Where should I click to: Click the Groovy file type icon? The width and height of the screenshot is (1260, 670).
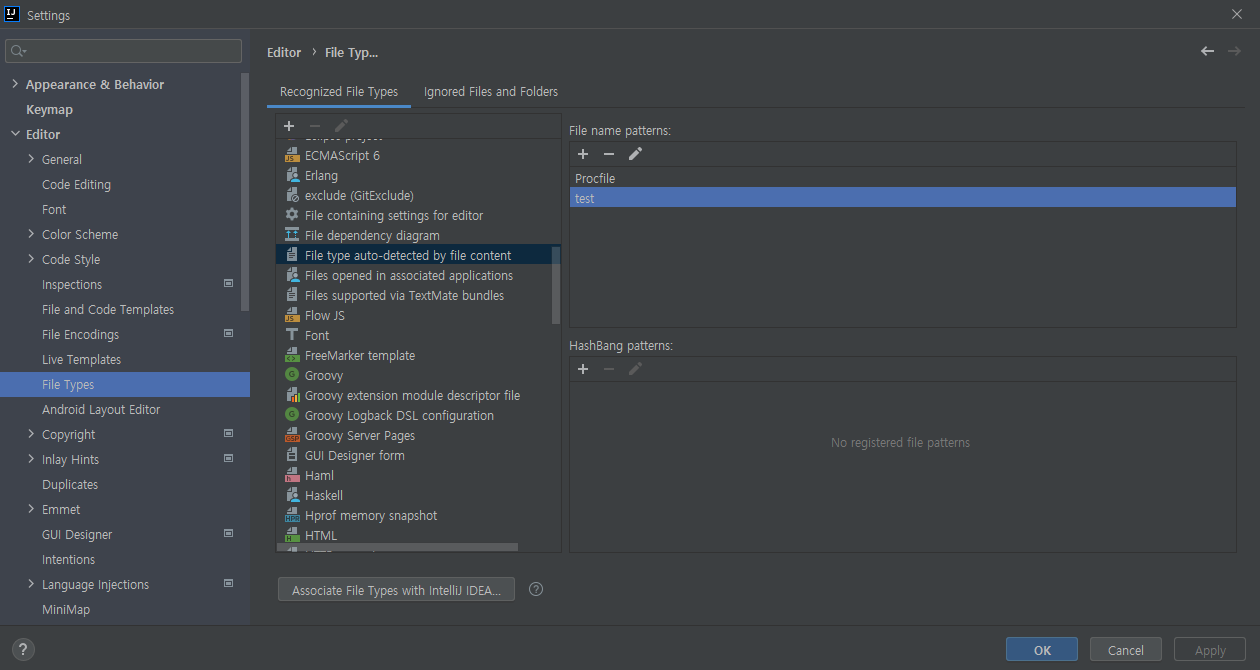(x=292, y=375)
